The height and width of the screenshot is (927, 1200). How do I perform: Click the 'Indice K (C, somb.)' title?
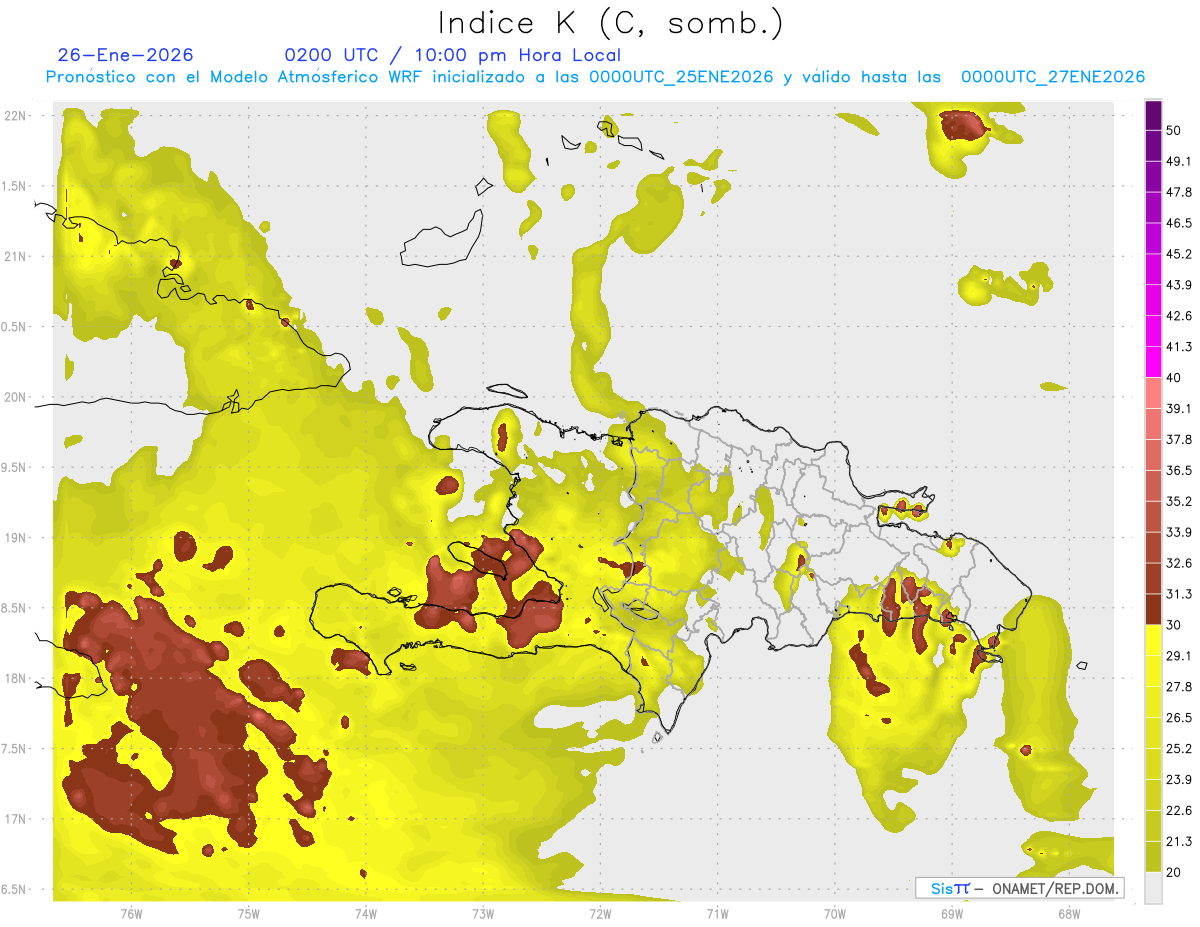tap(610, 23)
